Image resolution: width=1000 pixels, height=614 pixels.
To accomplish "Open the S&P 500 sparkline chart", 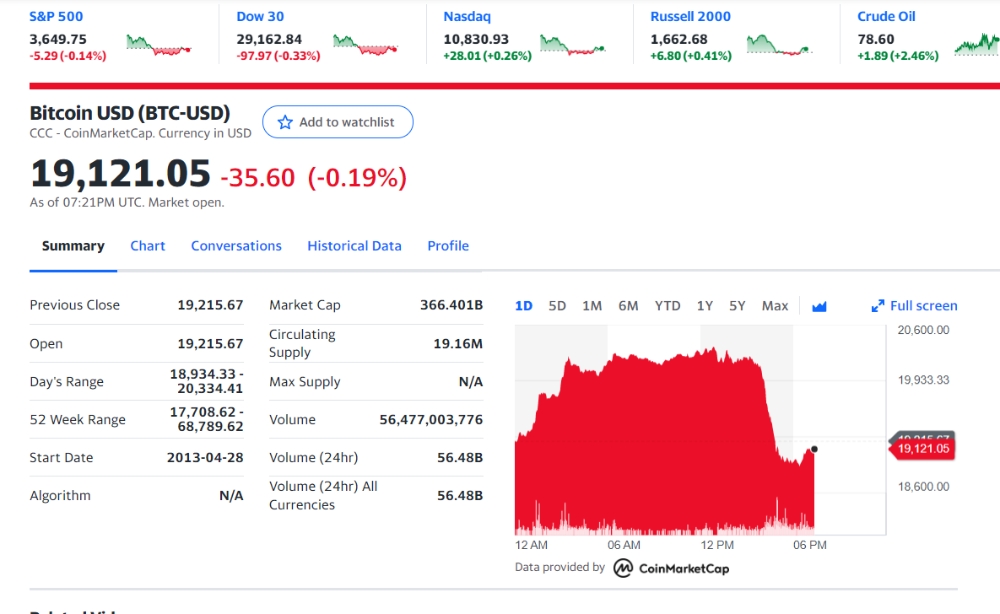I will point(159,46).
